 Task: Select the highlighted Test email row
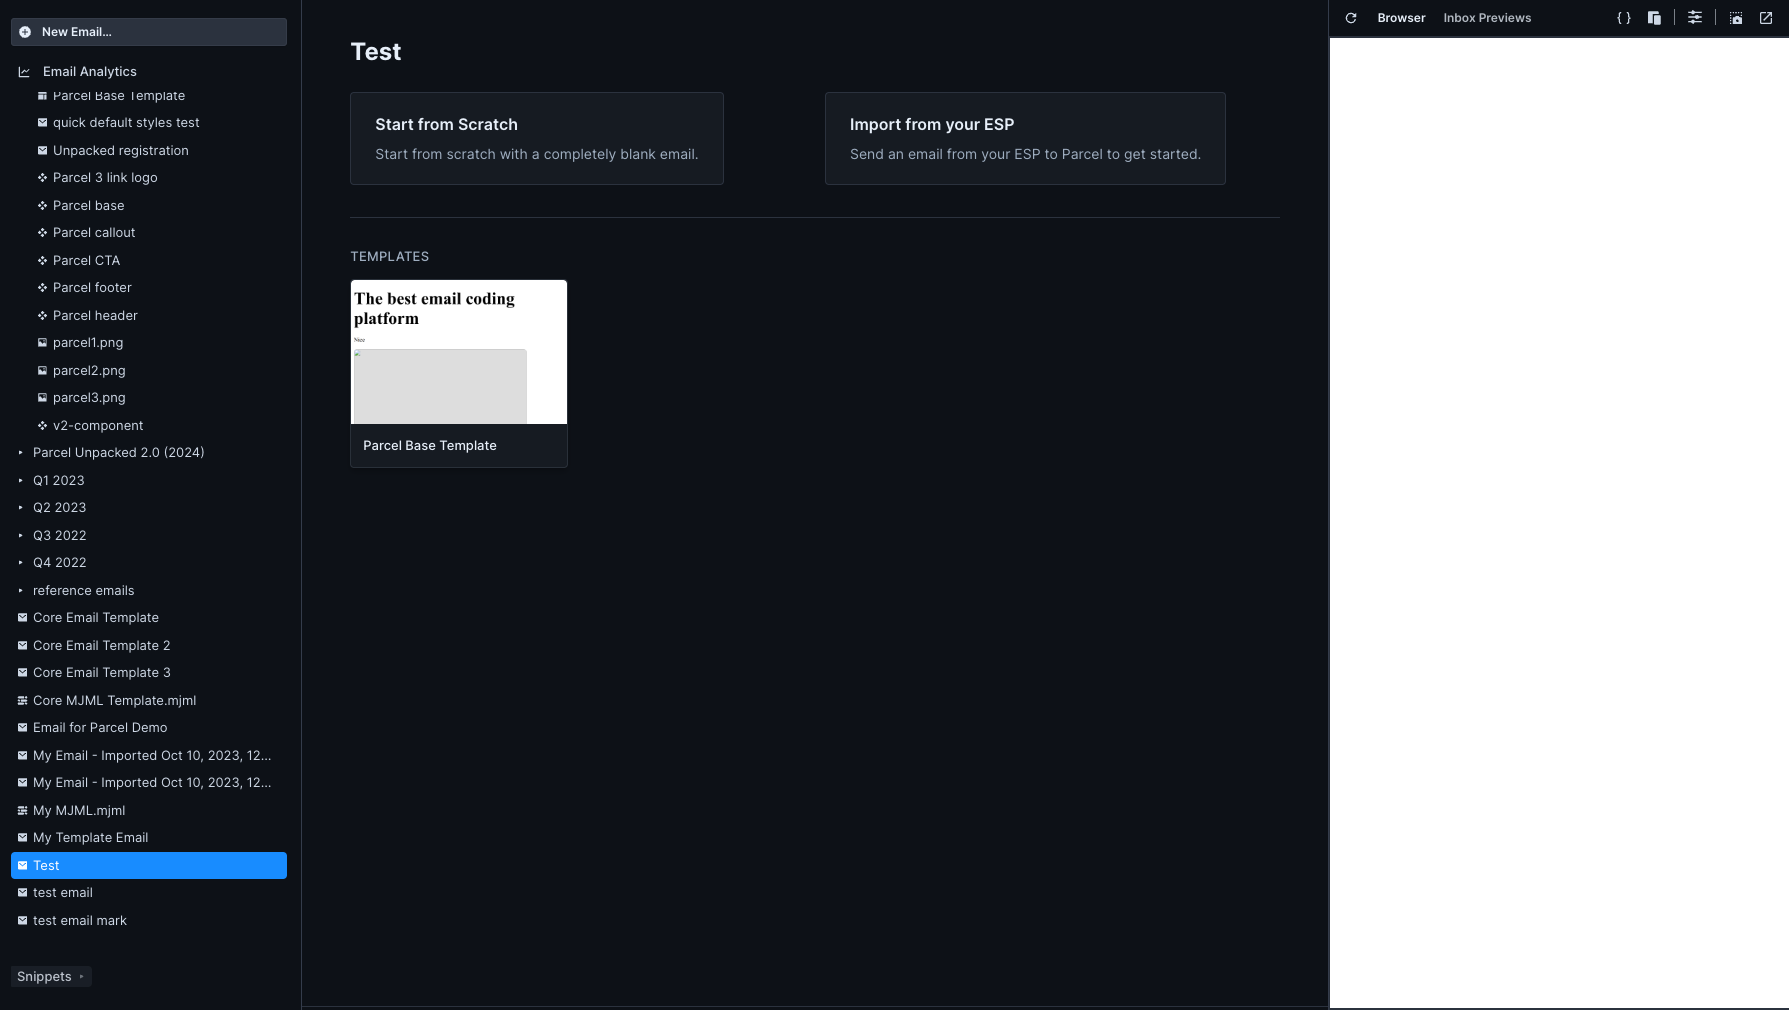(149, 866)
